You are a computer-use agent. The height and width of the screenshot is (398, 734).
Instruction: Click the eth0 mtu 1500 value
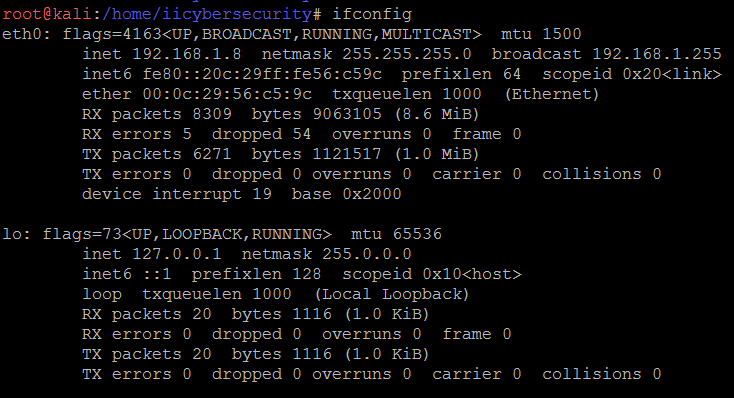tap(562, 34)
